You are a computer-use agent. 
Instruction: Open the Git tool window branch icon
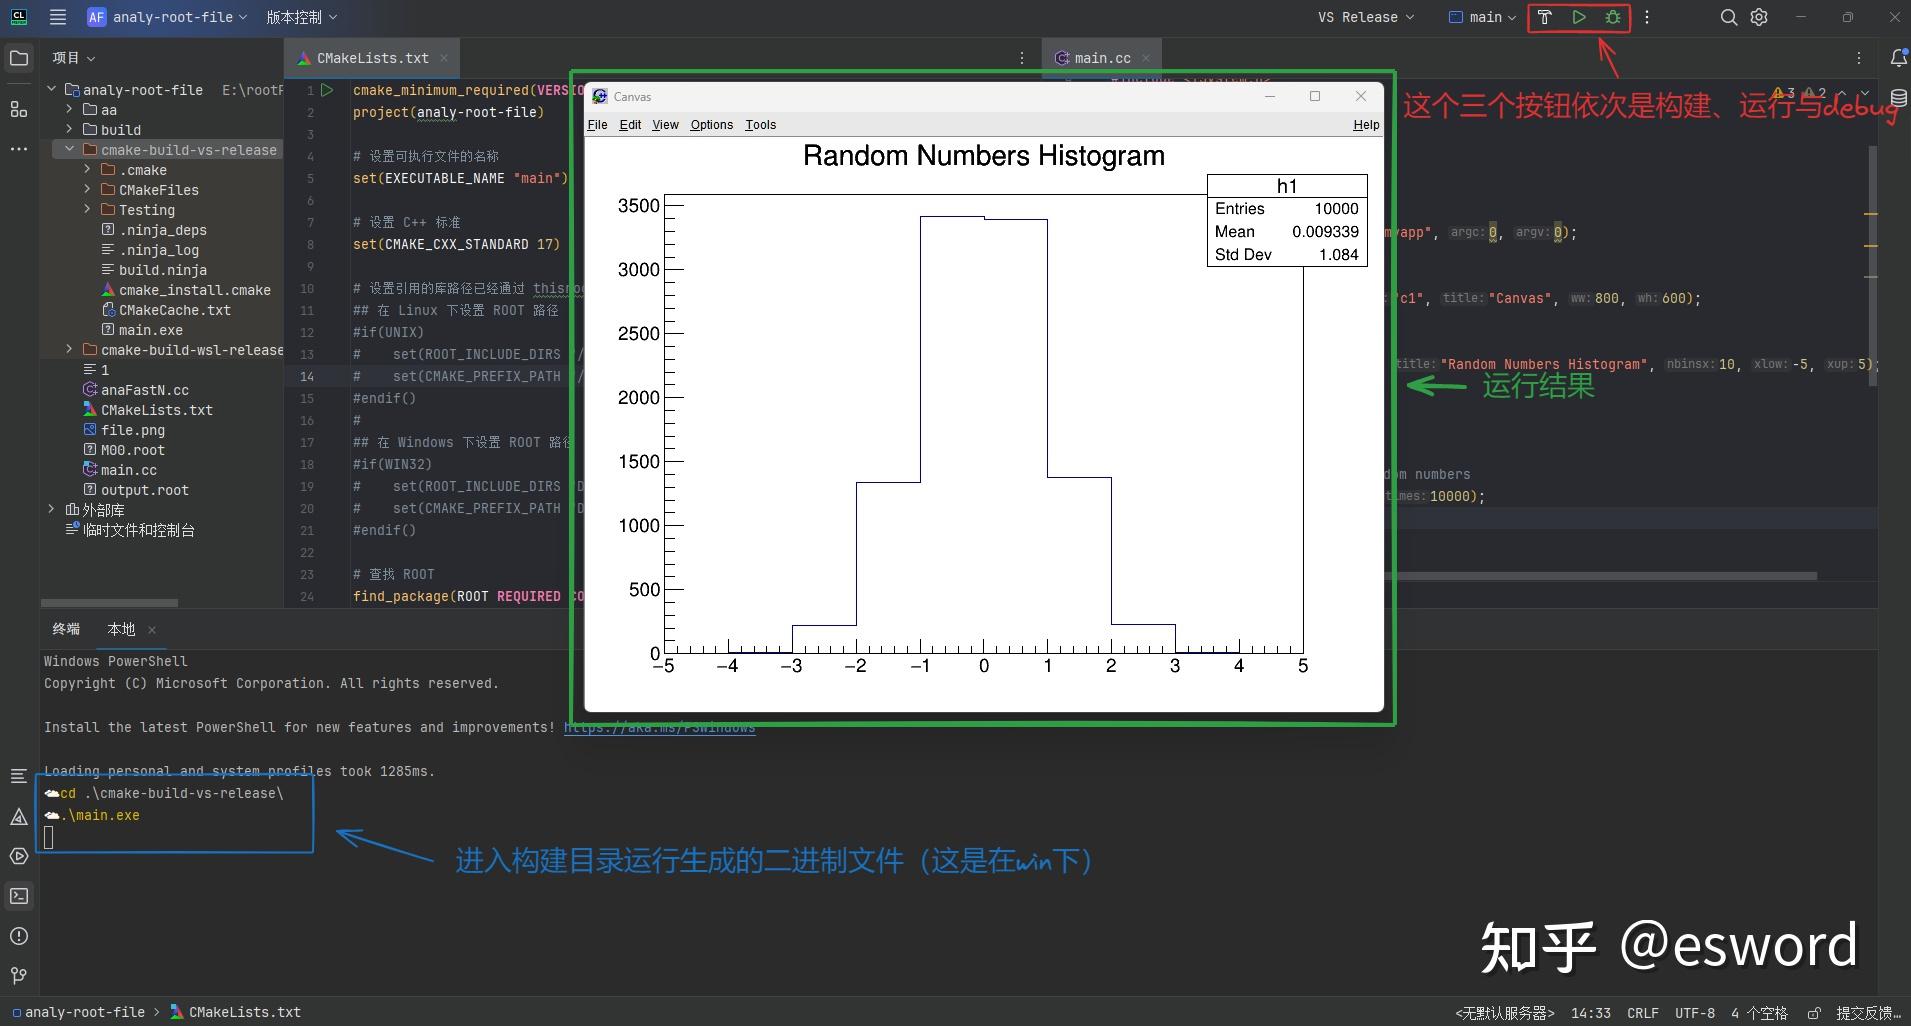click(18, 975)
